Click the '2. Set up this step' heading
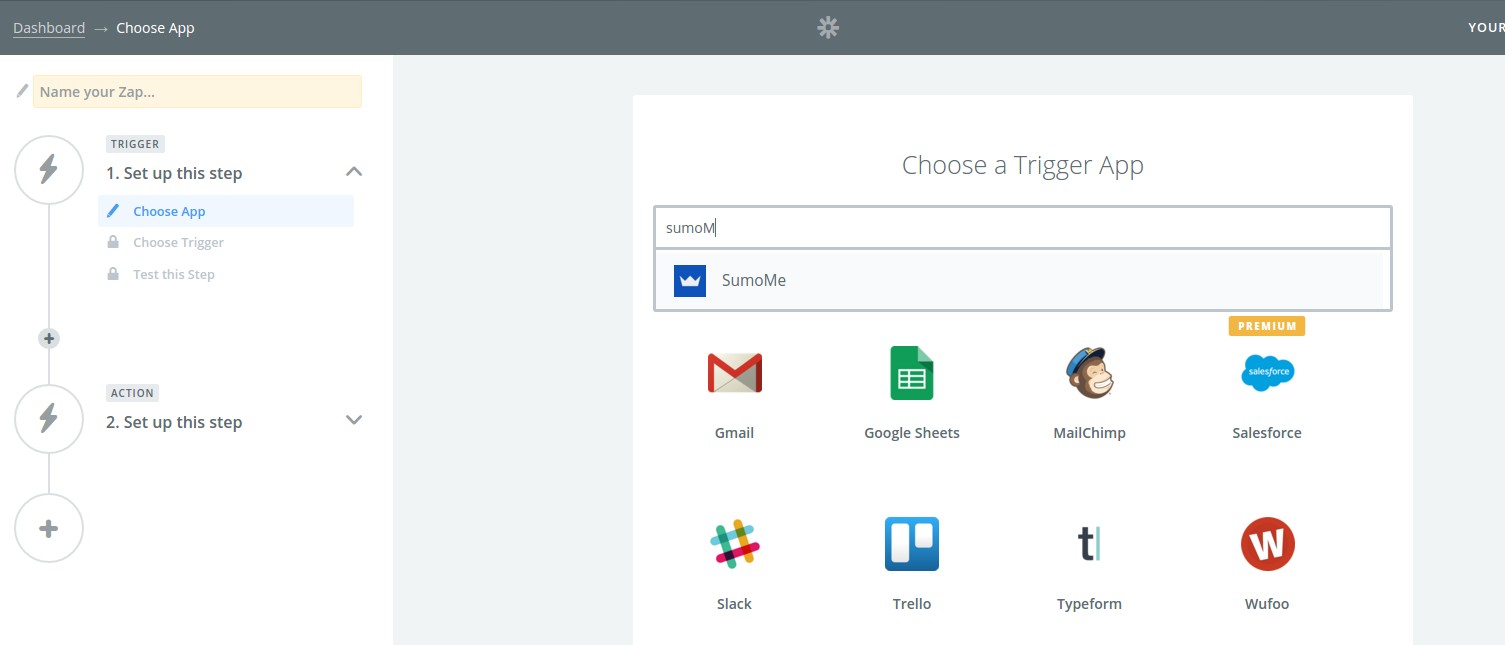 (174, 422)
